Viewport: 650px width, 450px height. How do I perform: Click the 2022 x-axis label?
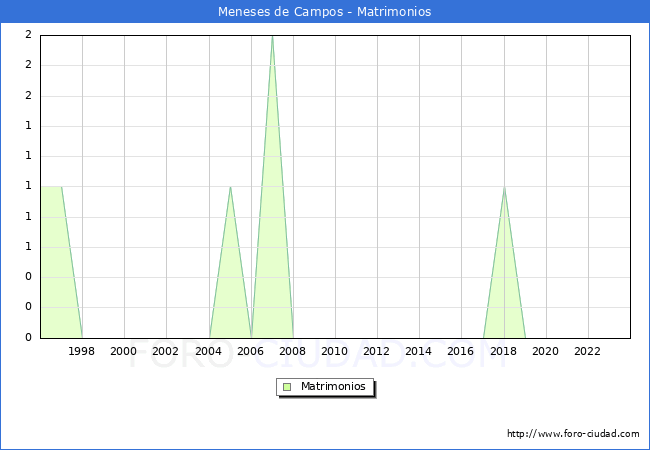587,351
